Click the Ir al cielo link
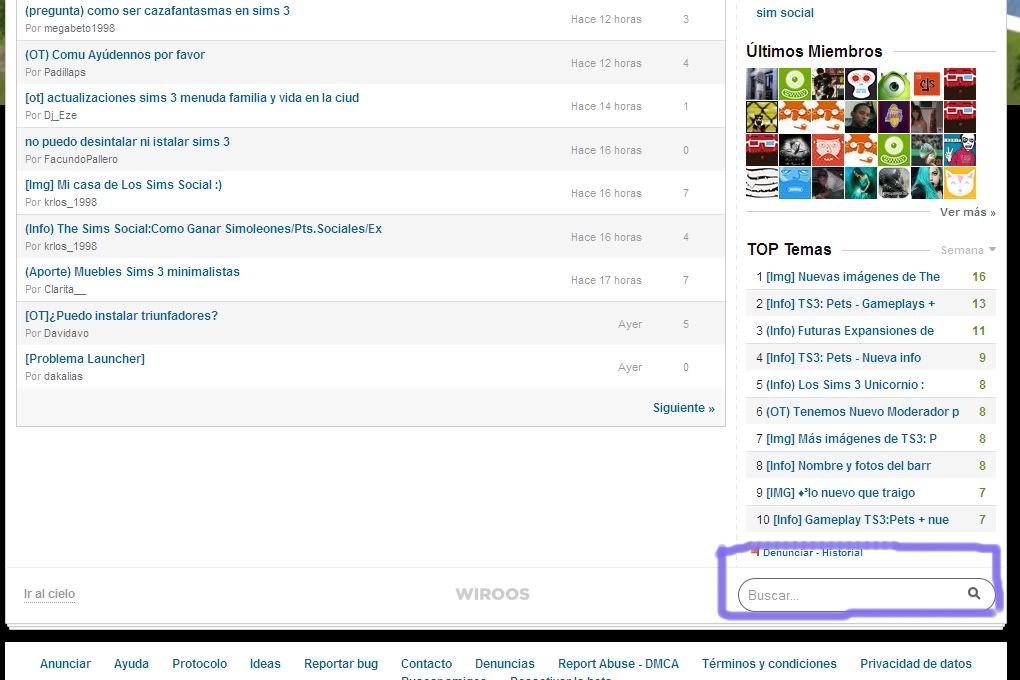Image resolution: width=1020 pixels, height=680 pixels. [49, 593]
